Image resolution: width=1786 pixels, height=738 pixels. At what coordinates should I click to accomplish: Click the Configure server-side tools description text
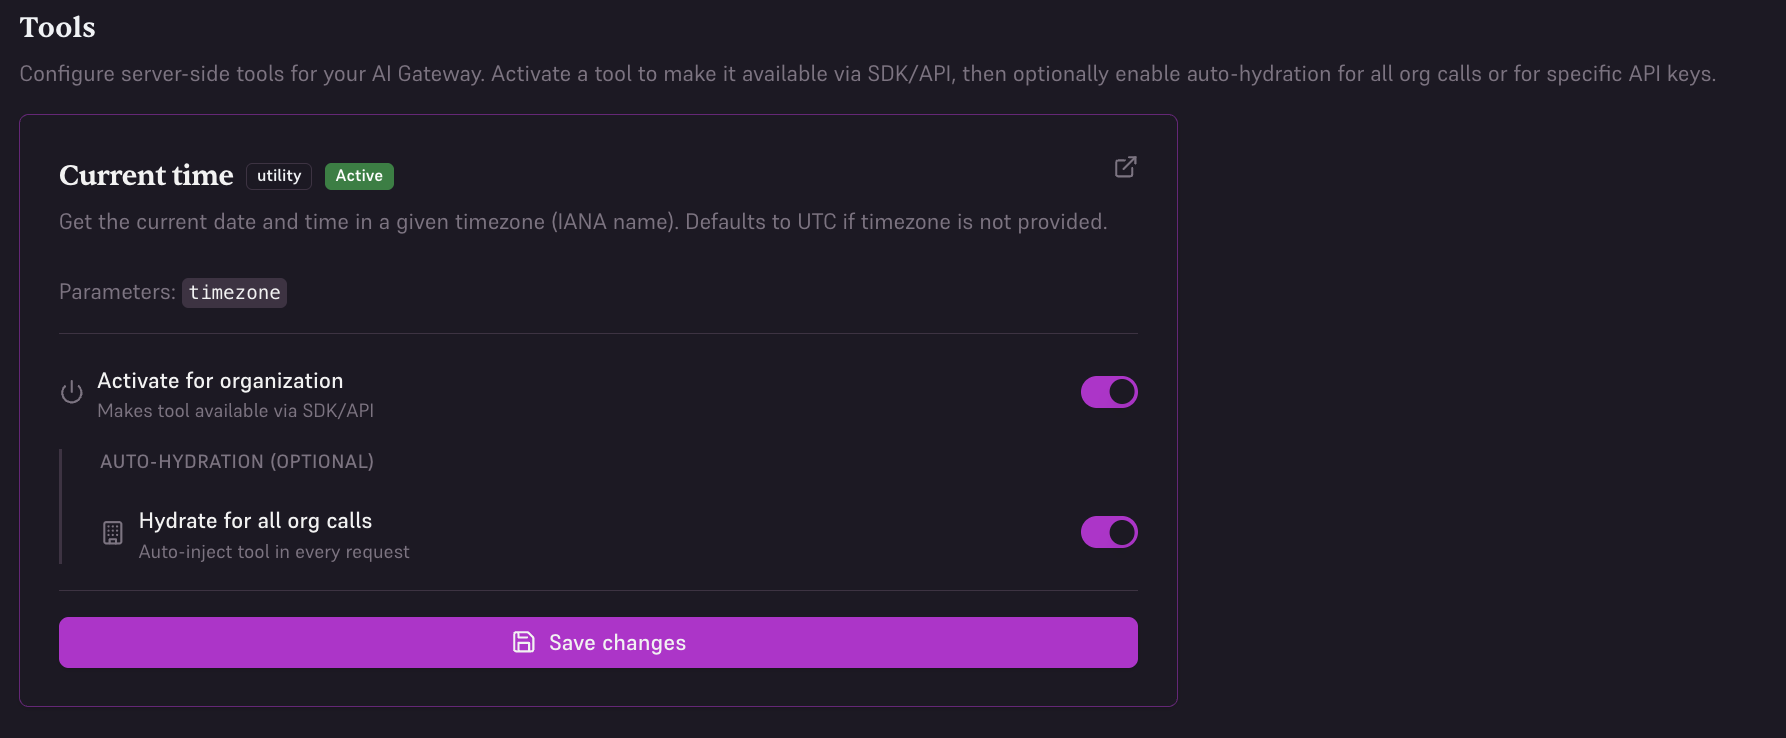[x=868, y=74]
